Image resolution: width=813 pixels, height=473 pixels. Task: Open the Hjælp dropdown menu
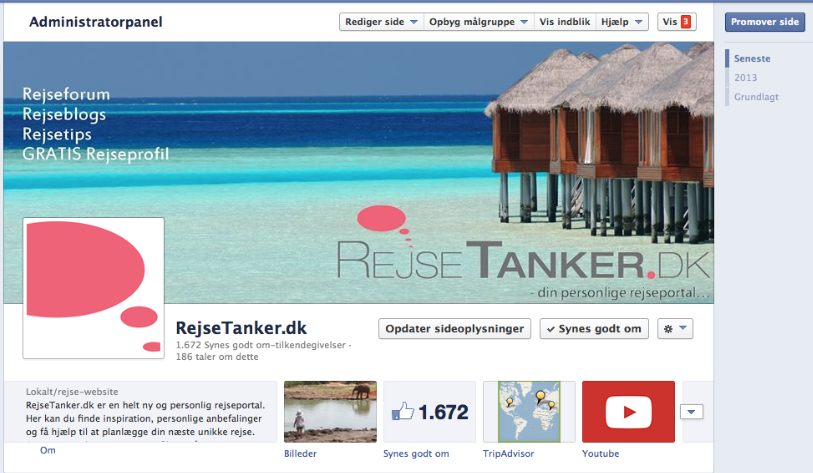point(622,22)
